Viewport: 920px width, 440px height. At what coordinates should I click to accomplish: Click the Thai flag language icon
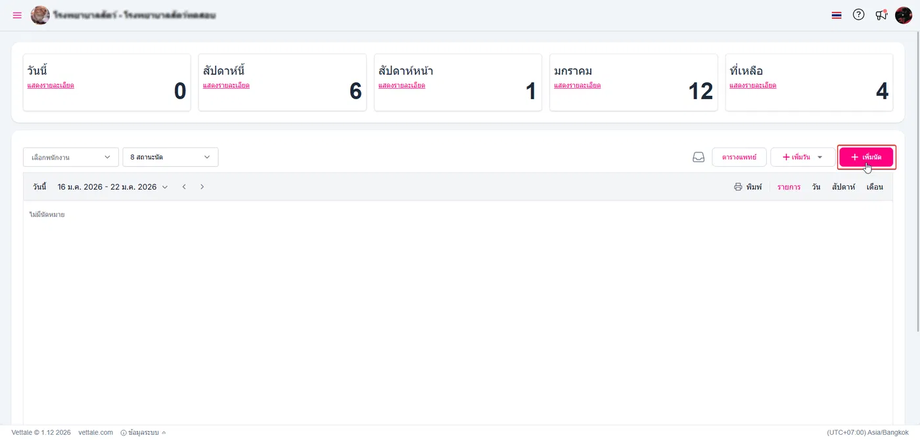click(836, 15)
